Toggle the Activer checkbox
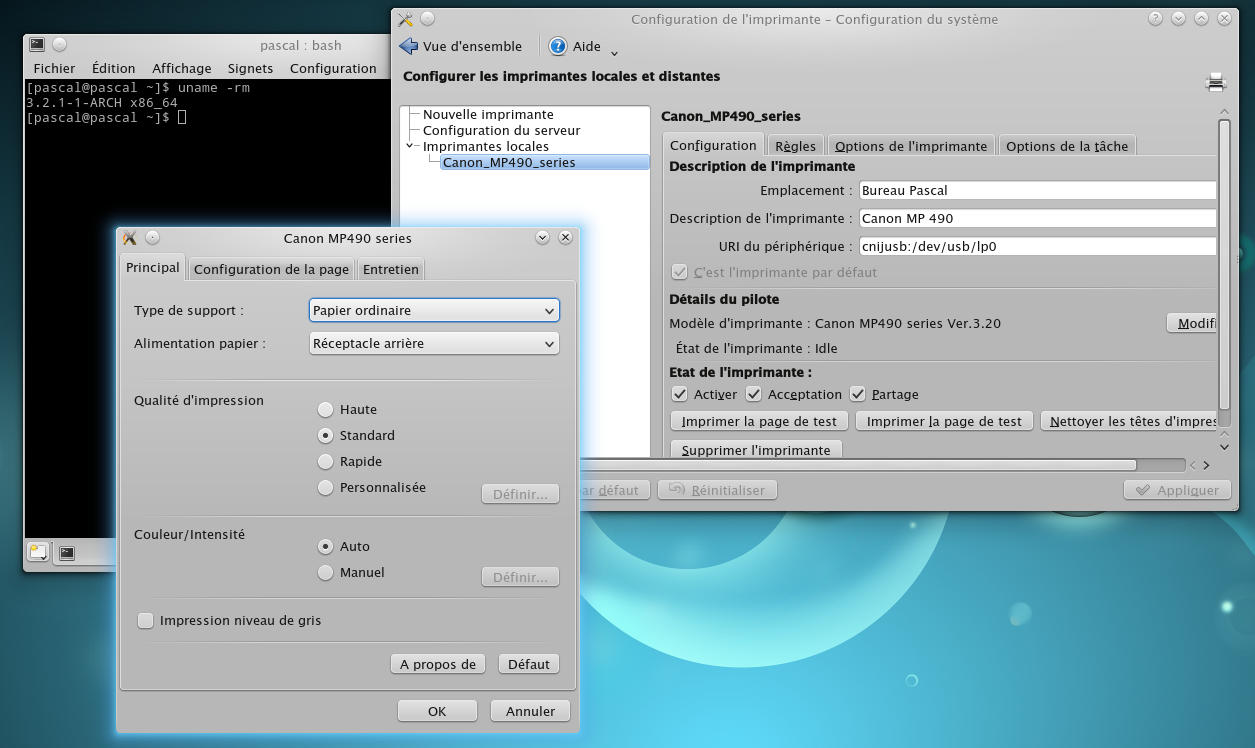 [680, 394]
